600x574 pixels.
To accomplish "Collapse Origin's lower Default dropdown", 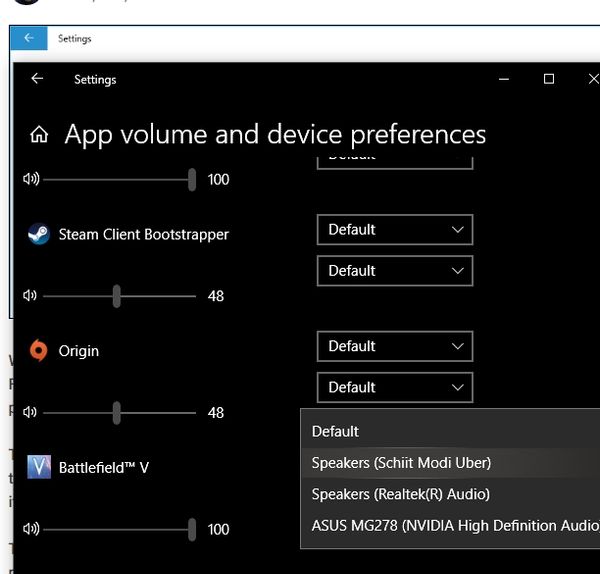I will pyautogui.click(x=394, y=388).
